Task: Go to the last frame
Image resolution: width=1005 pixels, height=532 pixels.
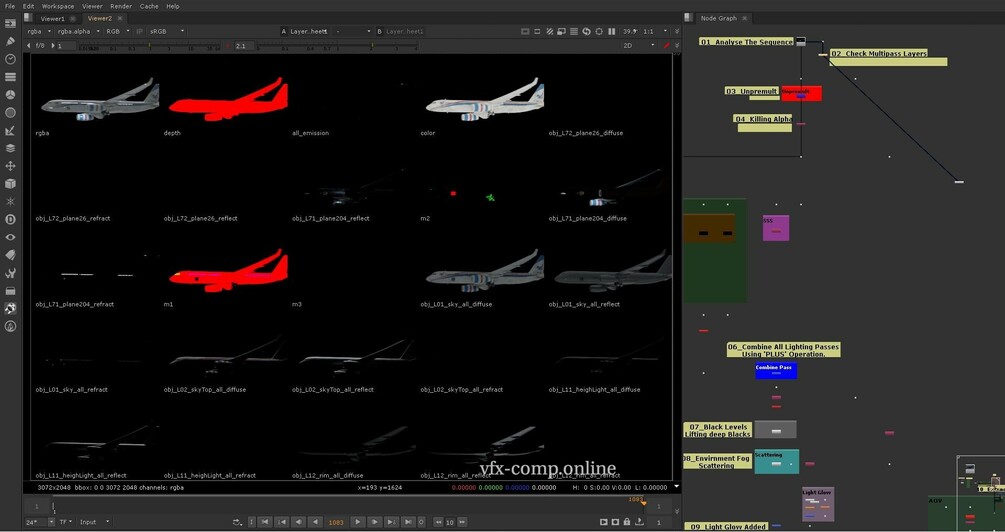Action: [x=408, y=522]
